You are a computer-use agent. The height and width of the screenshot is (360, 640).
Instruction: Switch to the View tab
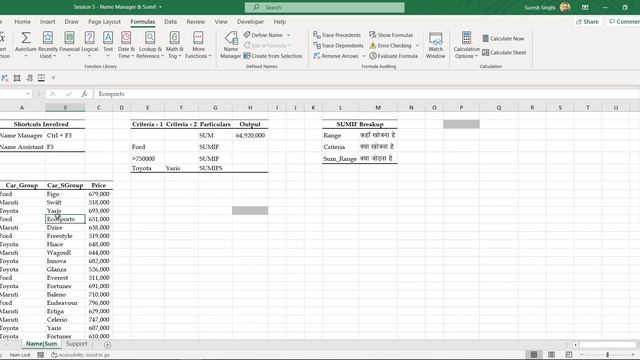pos(221,22)
